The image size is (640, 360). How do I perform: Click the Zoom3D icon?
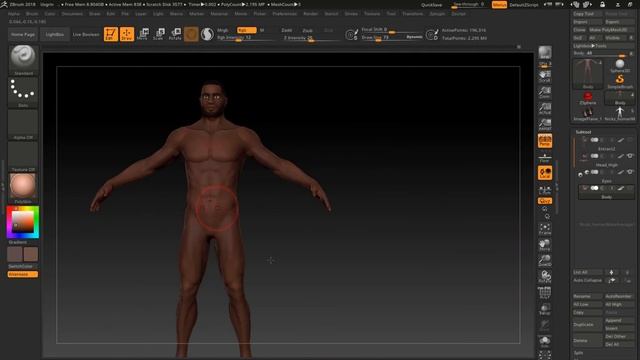[545, 261]
